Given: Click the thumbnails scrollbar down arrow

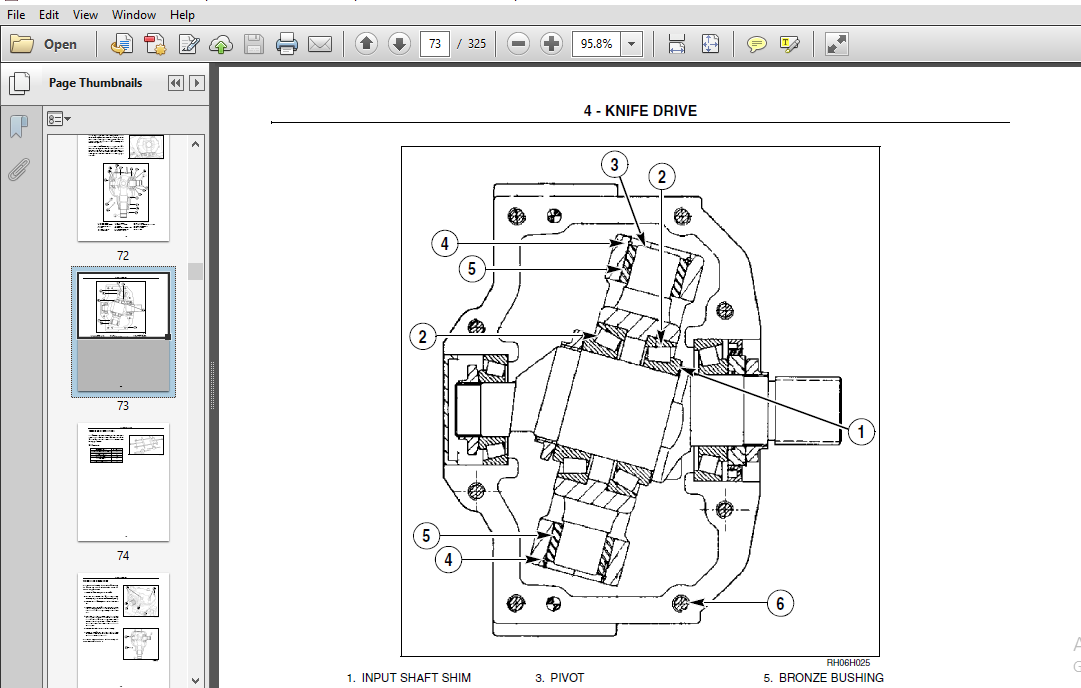Looking at the screenshot, I should tap(196, 680).
